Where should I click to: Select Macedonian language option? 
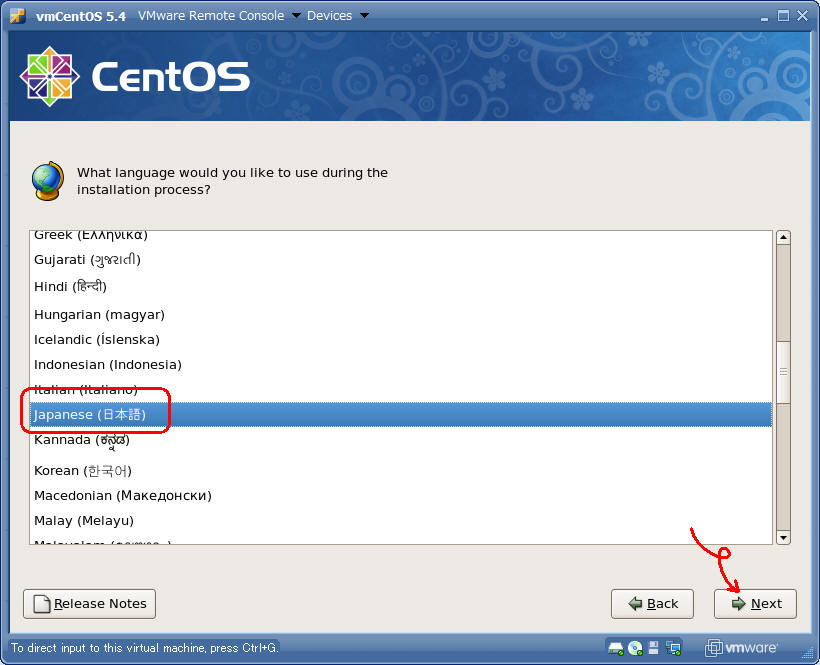point(122,495)
